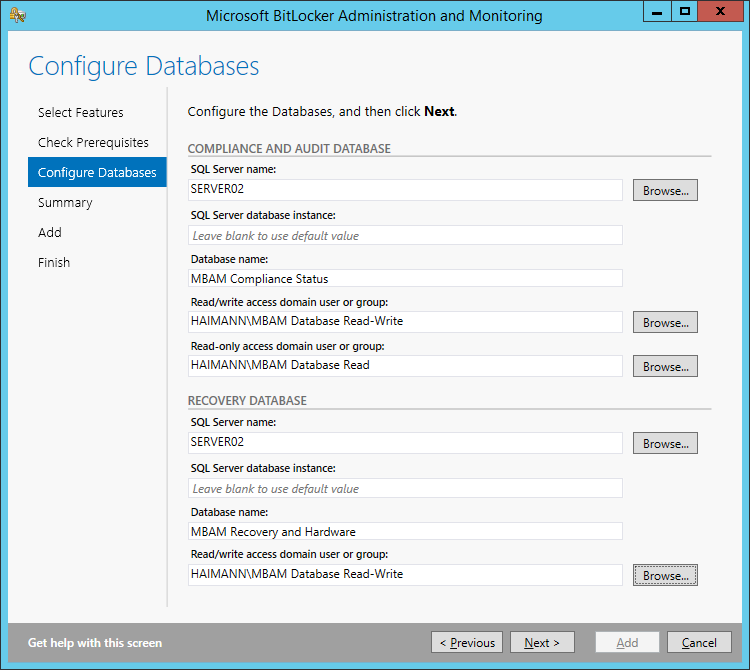Screen dimensions: 750x670
Task: Cancel the setup wizard
Action: 699,642
